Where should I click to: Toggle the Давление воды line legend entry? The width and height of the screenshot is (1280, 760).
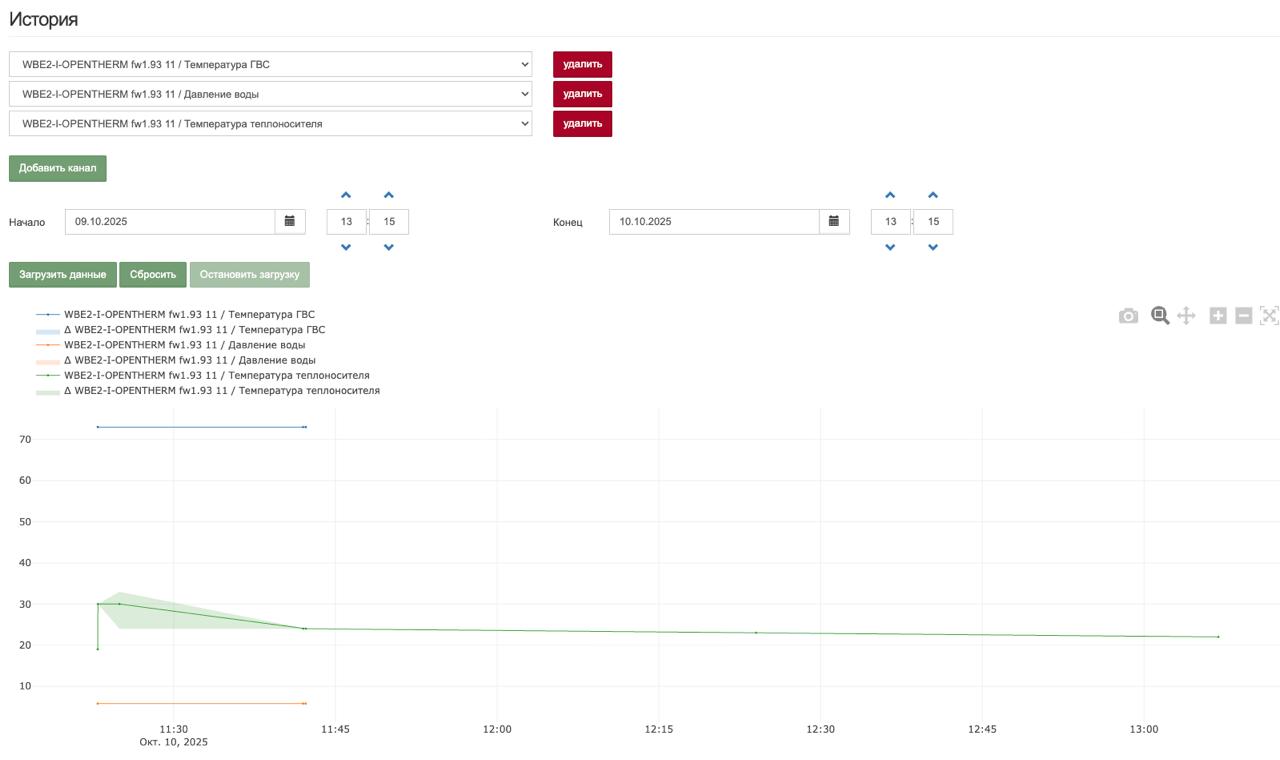click(184, 345)
